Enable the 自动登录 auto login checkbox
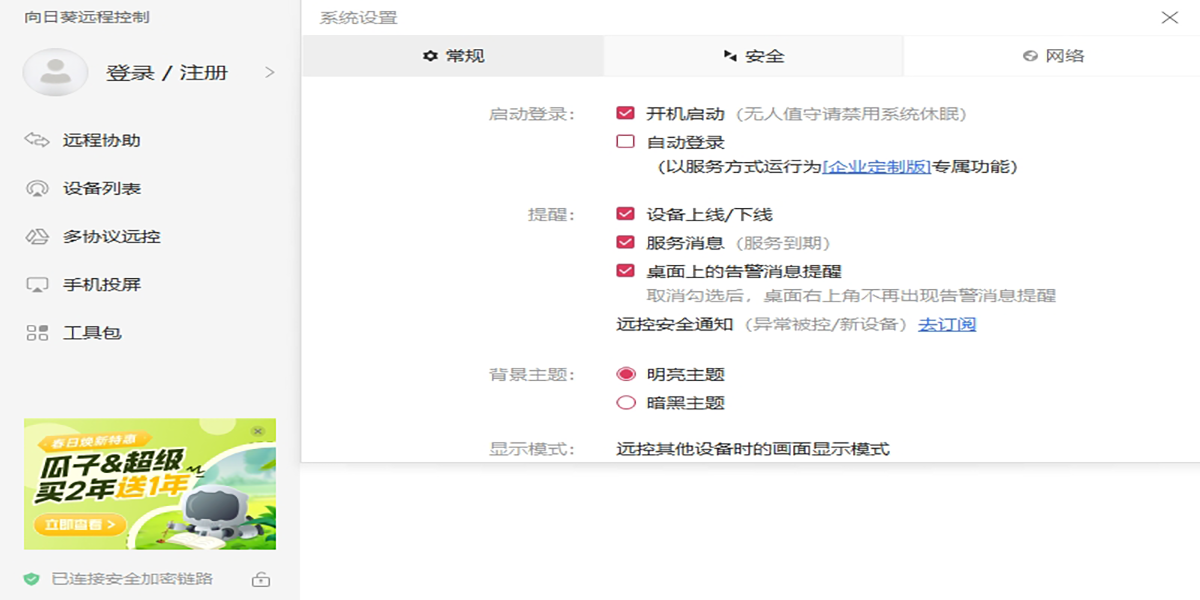 point(626,142)
